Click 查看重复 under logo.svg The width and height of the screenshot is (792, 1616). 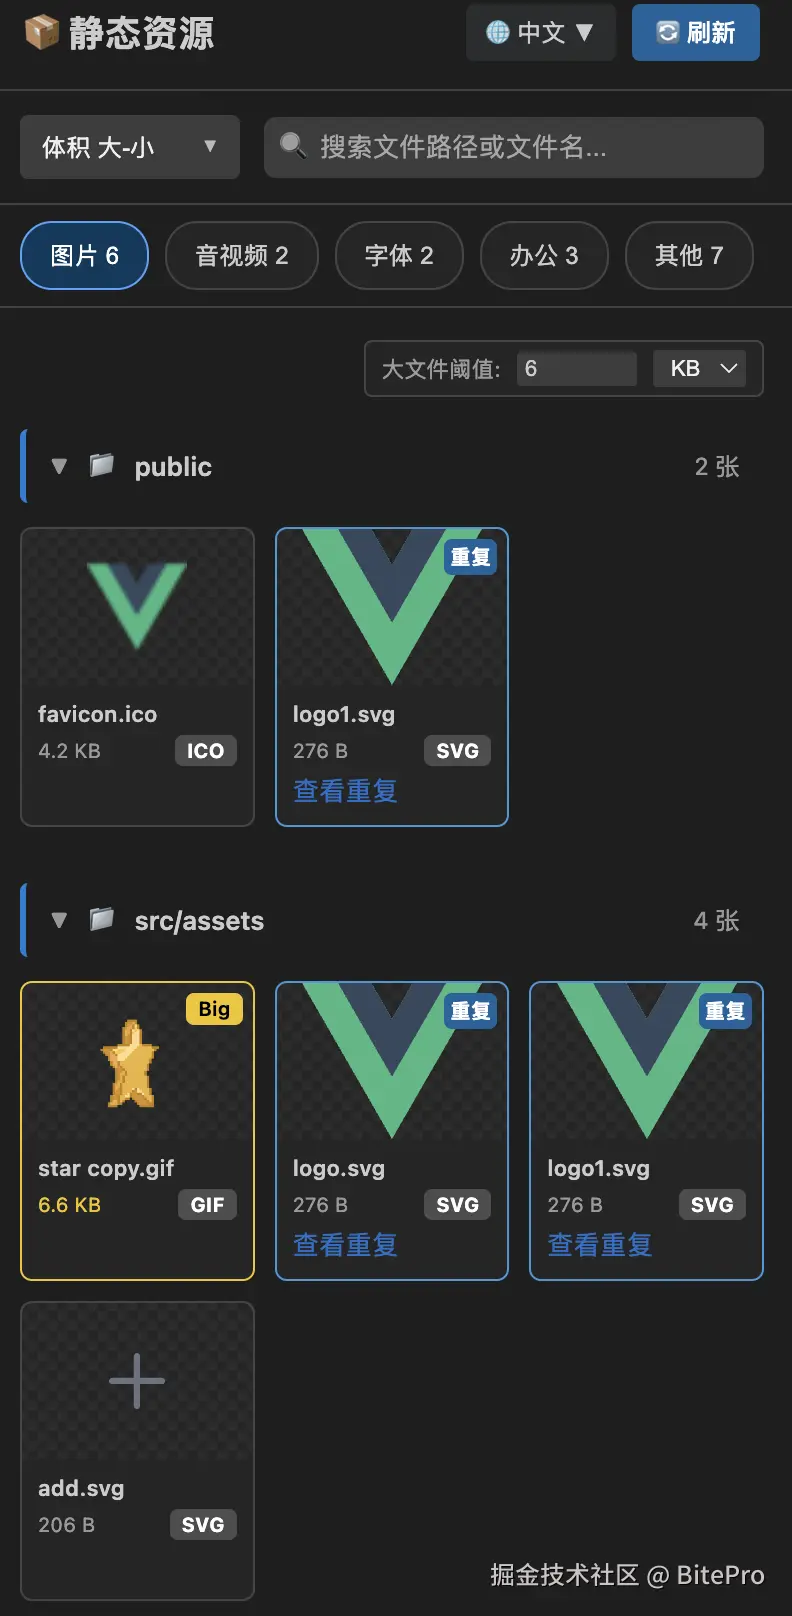click(345, 1245)
